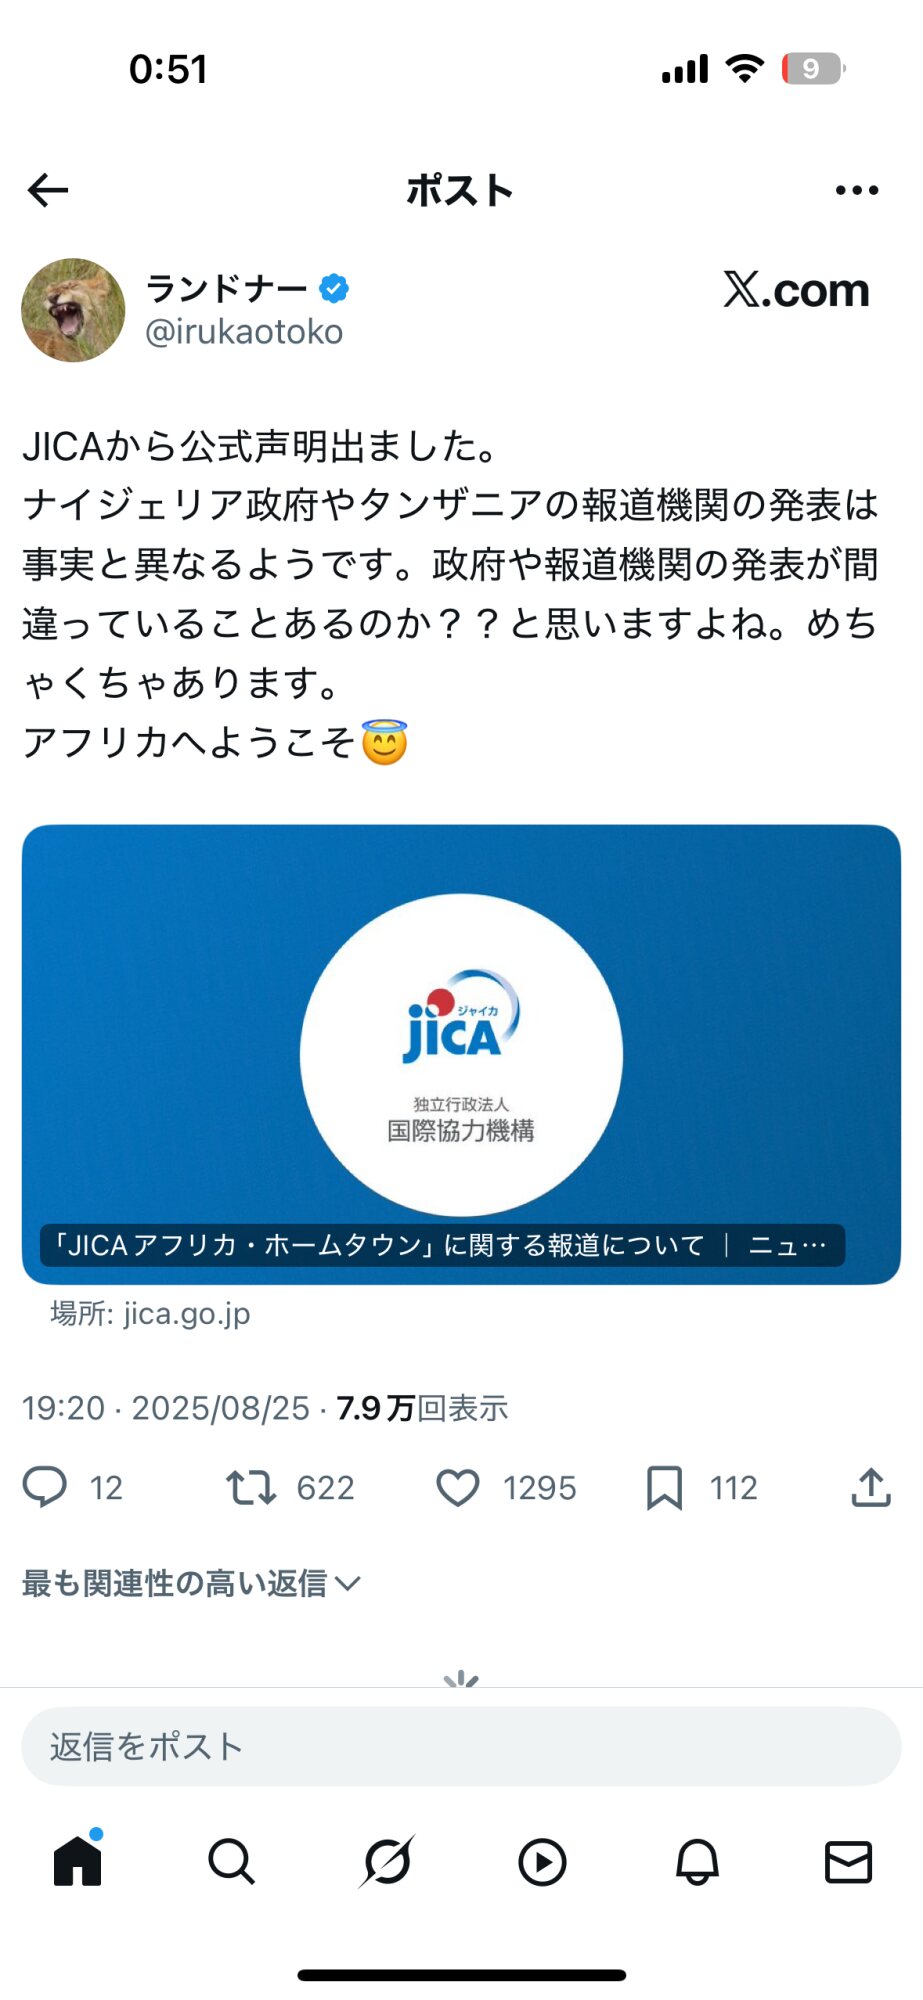Viewport: 923px width, 2000px height.
Task: Open the jica.go.jp source link
Action: [x=150, y=1313]
